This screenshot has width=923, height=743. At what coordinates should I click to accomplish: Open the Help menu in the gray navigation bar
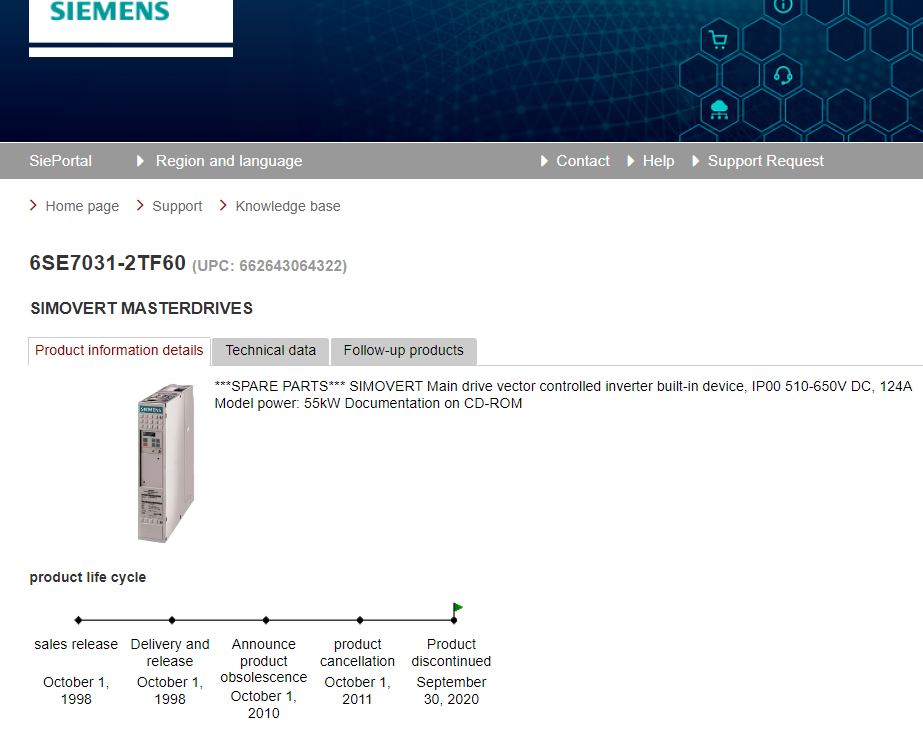[x=658, y=161]
